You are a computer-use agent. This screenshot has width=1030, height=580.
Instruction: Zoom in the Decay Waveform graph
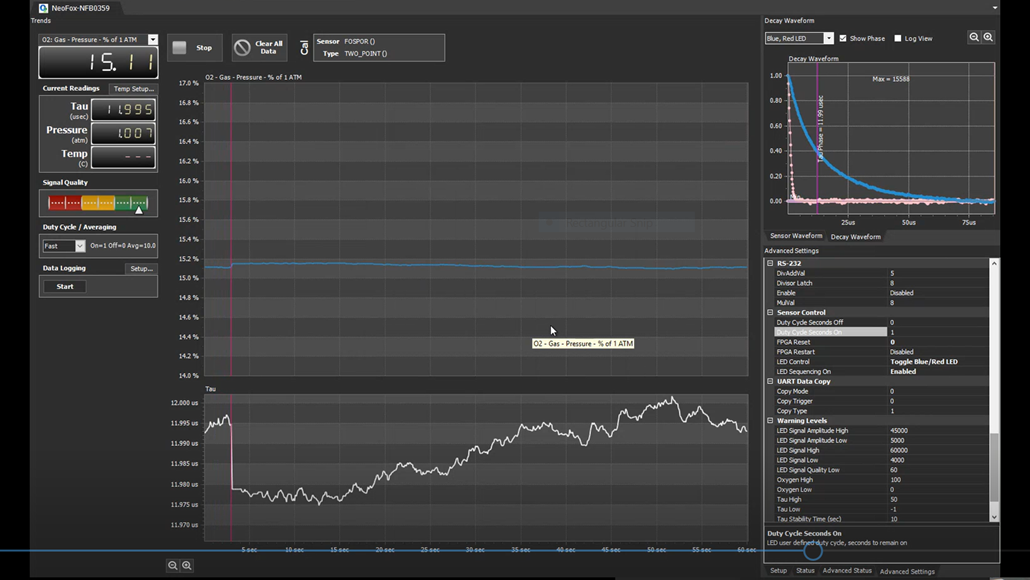[x=988, y=38]
